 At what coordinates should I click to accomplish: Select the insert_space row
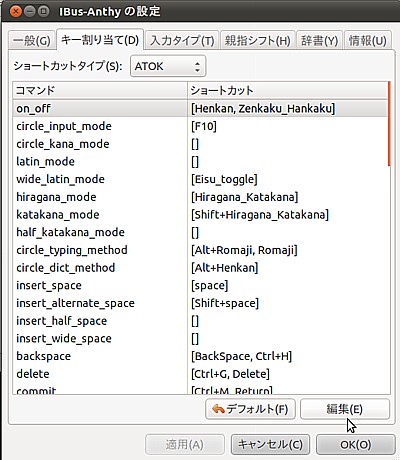tap(200, 285)
